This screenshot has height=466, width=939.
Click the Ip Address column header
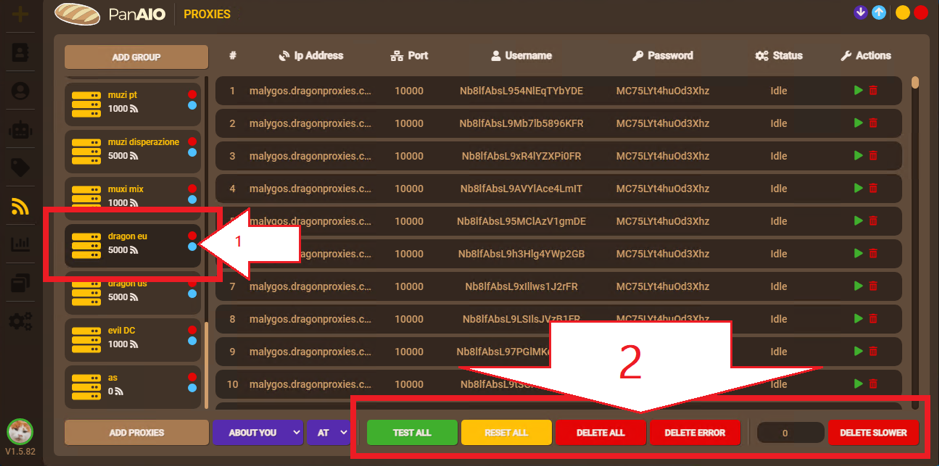[311, 56]
